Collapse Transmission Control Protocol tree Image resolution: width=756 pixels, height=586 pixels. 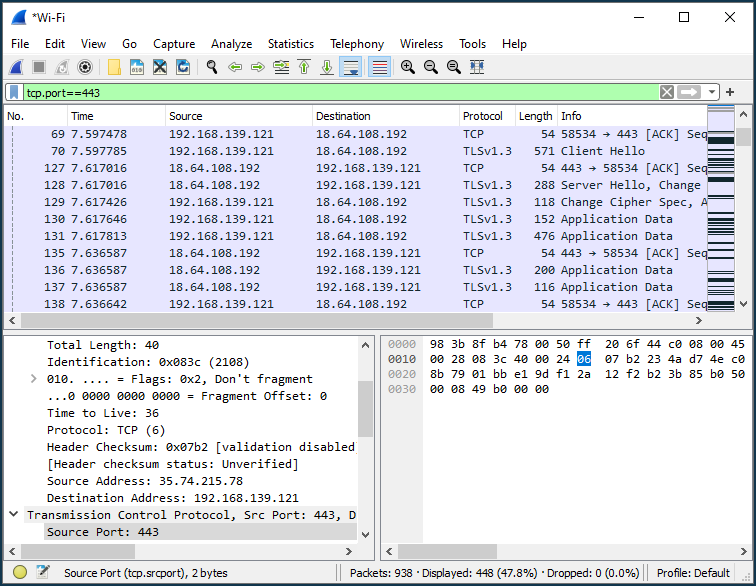click(x=14, y=514)
